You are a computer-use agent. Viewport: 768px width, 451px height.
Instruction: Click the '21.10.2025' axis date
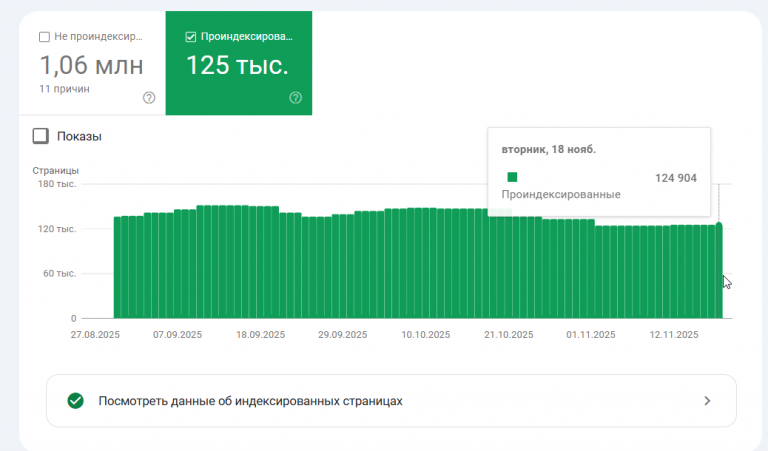click(509, 335)
